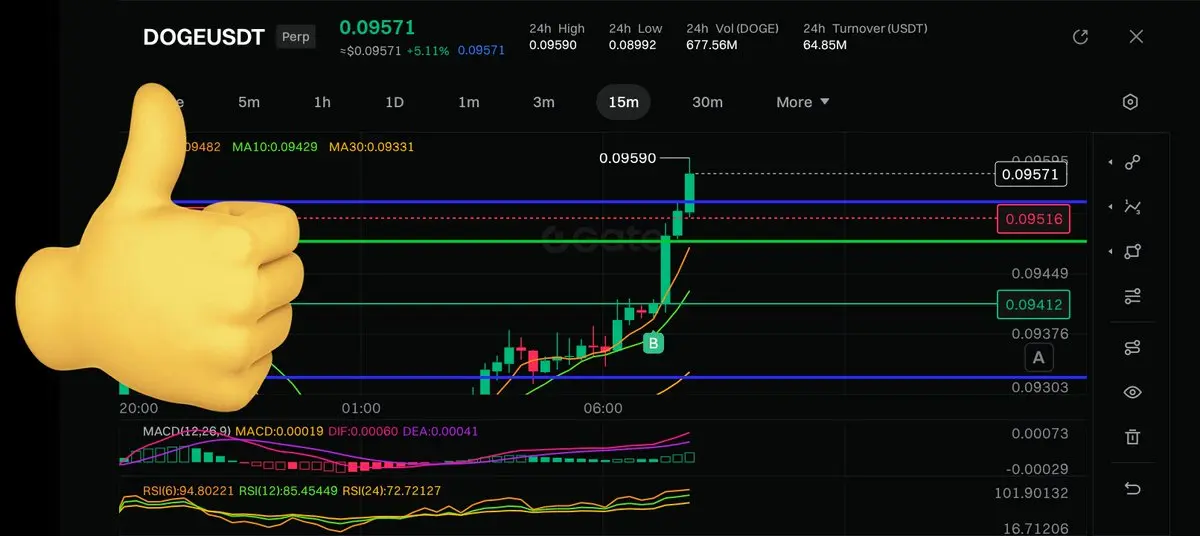The height and width of the screenshot is (536, 1200).
Task: Expand the zigzag path tool options arrow
Action: [1110, 207]
